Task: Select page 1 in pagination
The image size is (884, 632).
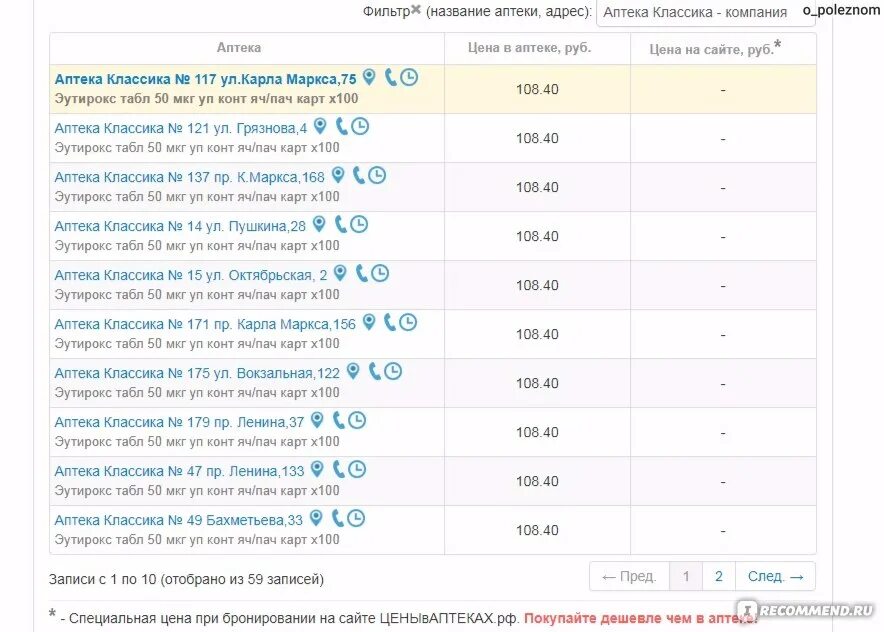Action: tap(686, 576)
